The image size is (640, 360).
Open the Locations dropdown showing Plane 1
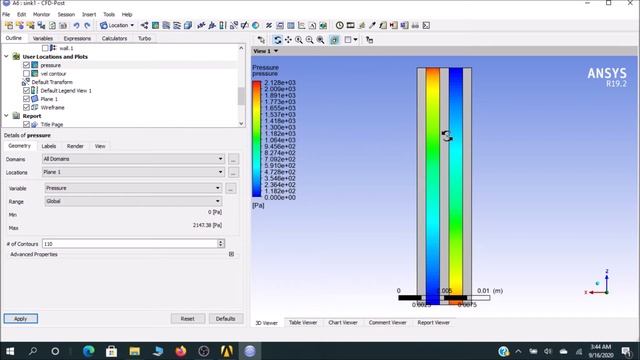[133, 172]
